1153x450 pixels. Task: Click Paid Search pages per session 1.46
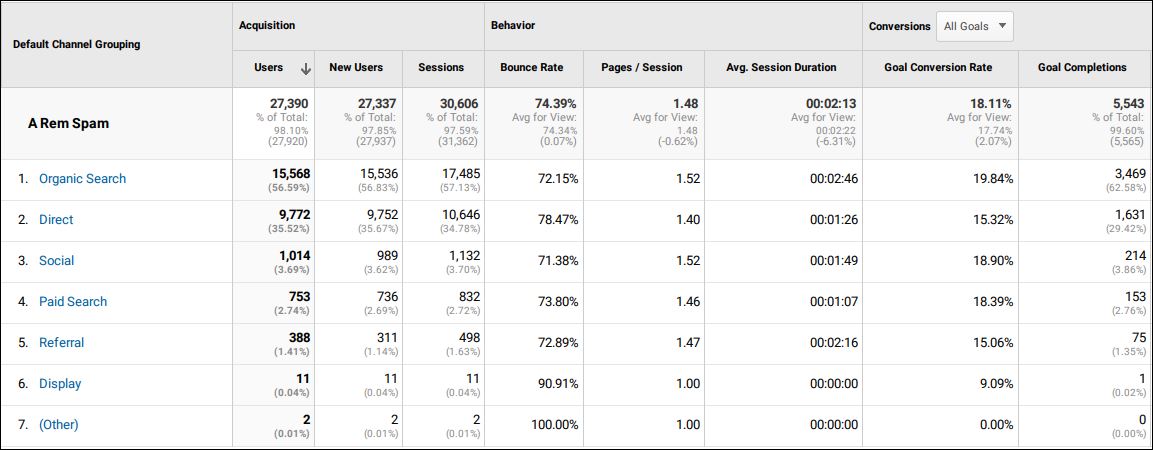(687, 301)
